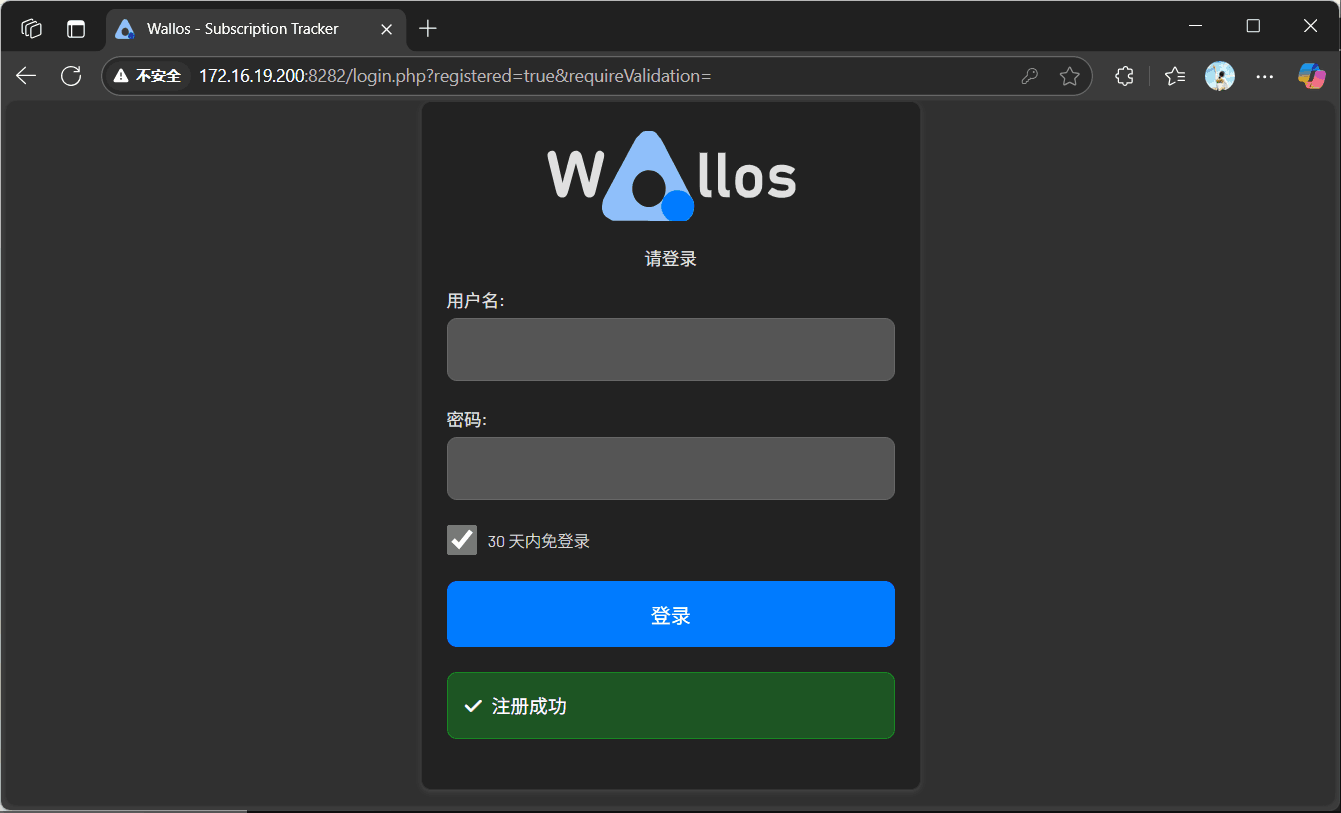Viewport: 1341px width, 813px height.
Task: Open the tab actions menu icon
Action: pyautogui.click(x=76, y=29)
